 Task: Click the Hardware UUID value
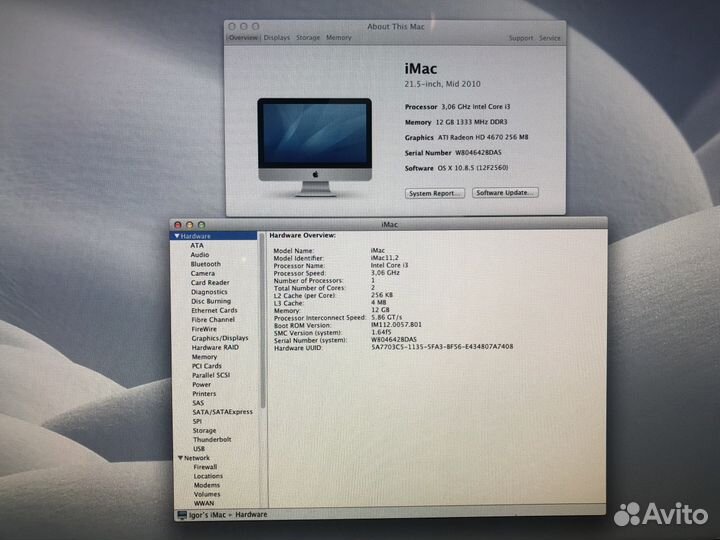tap(442, 347)
